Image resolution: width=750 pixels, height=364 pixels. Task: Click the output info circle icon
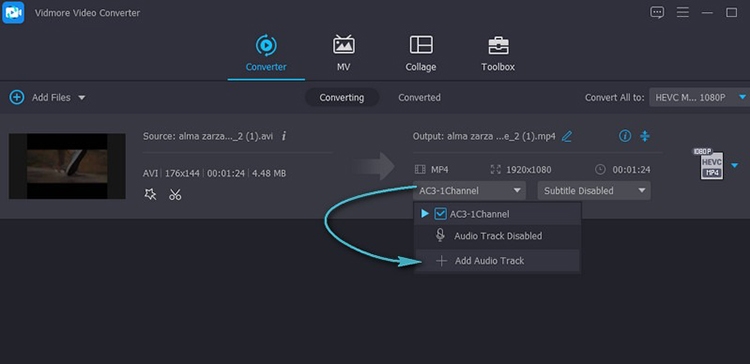tap(625, 136)
